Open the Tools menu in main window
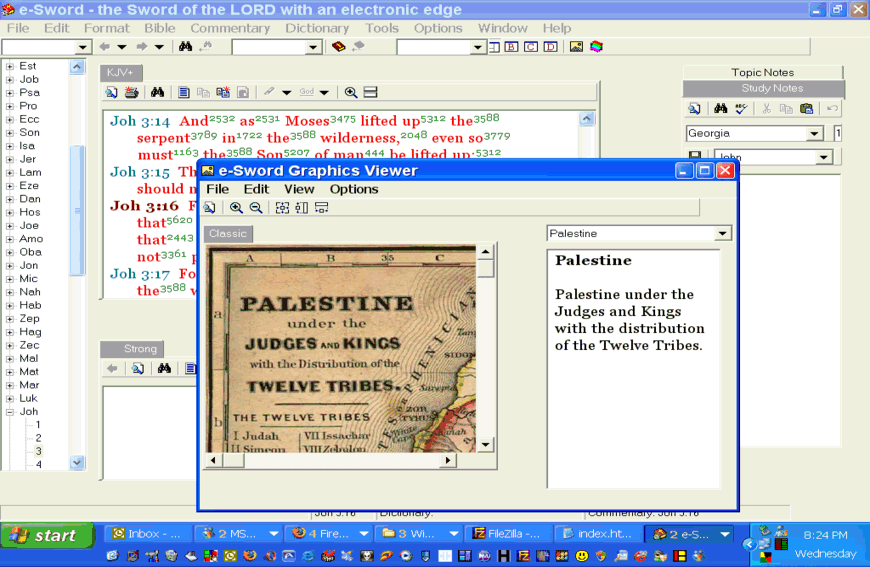The image size is (870, 567). [x=382, y=28]
